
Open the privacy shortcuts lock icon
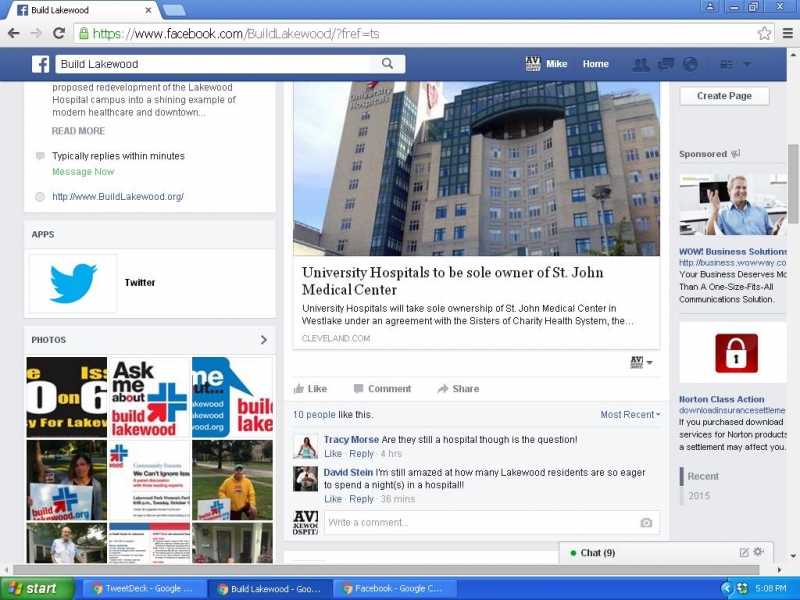726,64
